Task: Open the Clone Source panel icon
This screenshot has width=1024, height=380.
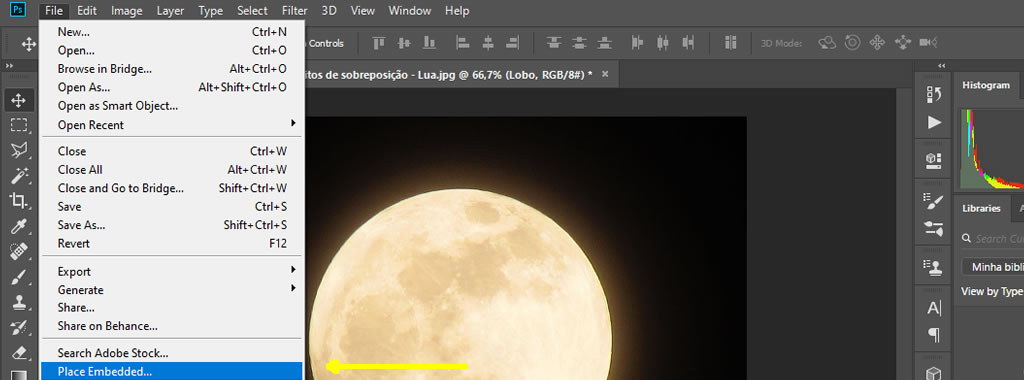Action: [934, 266]
